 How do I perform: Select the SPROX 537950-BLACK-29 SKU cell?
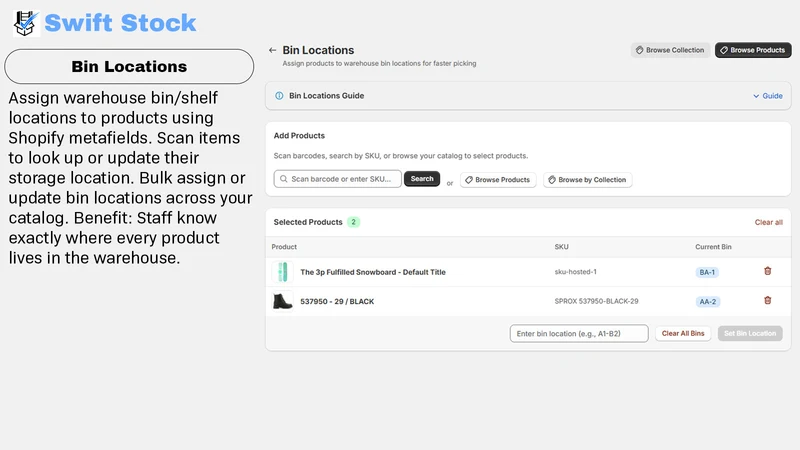coord(596,302)
